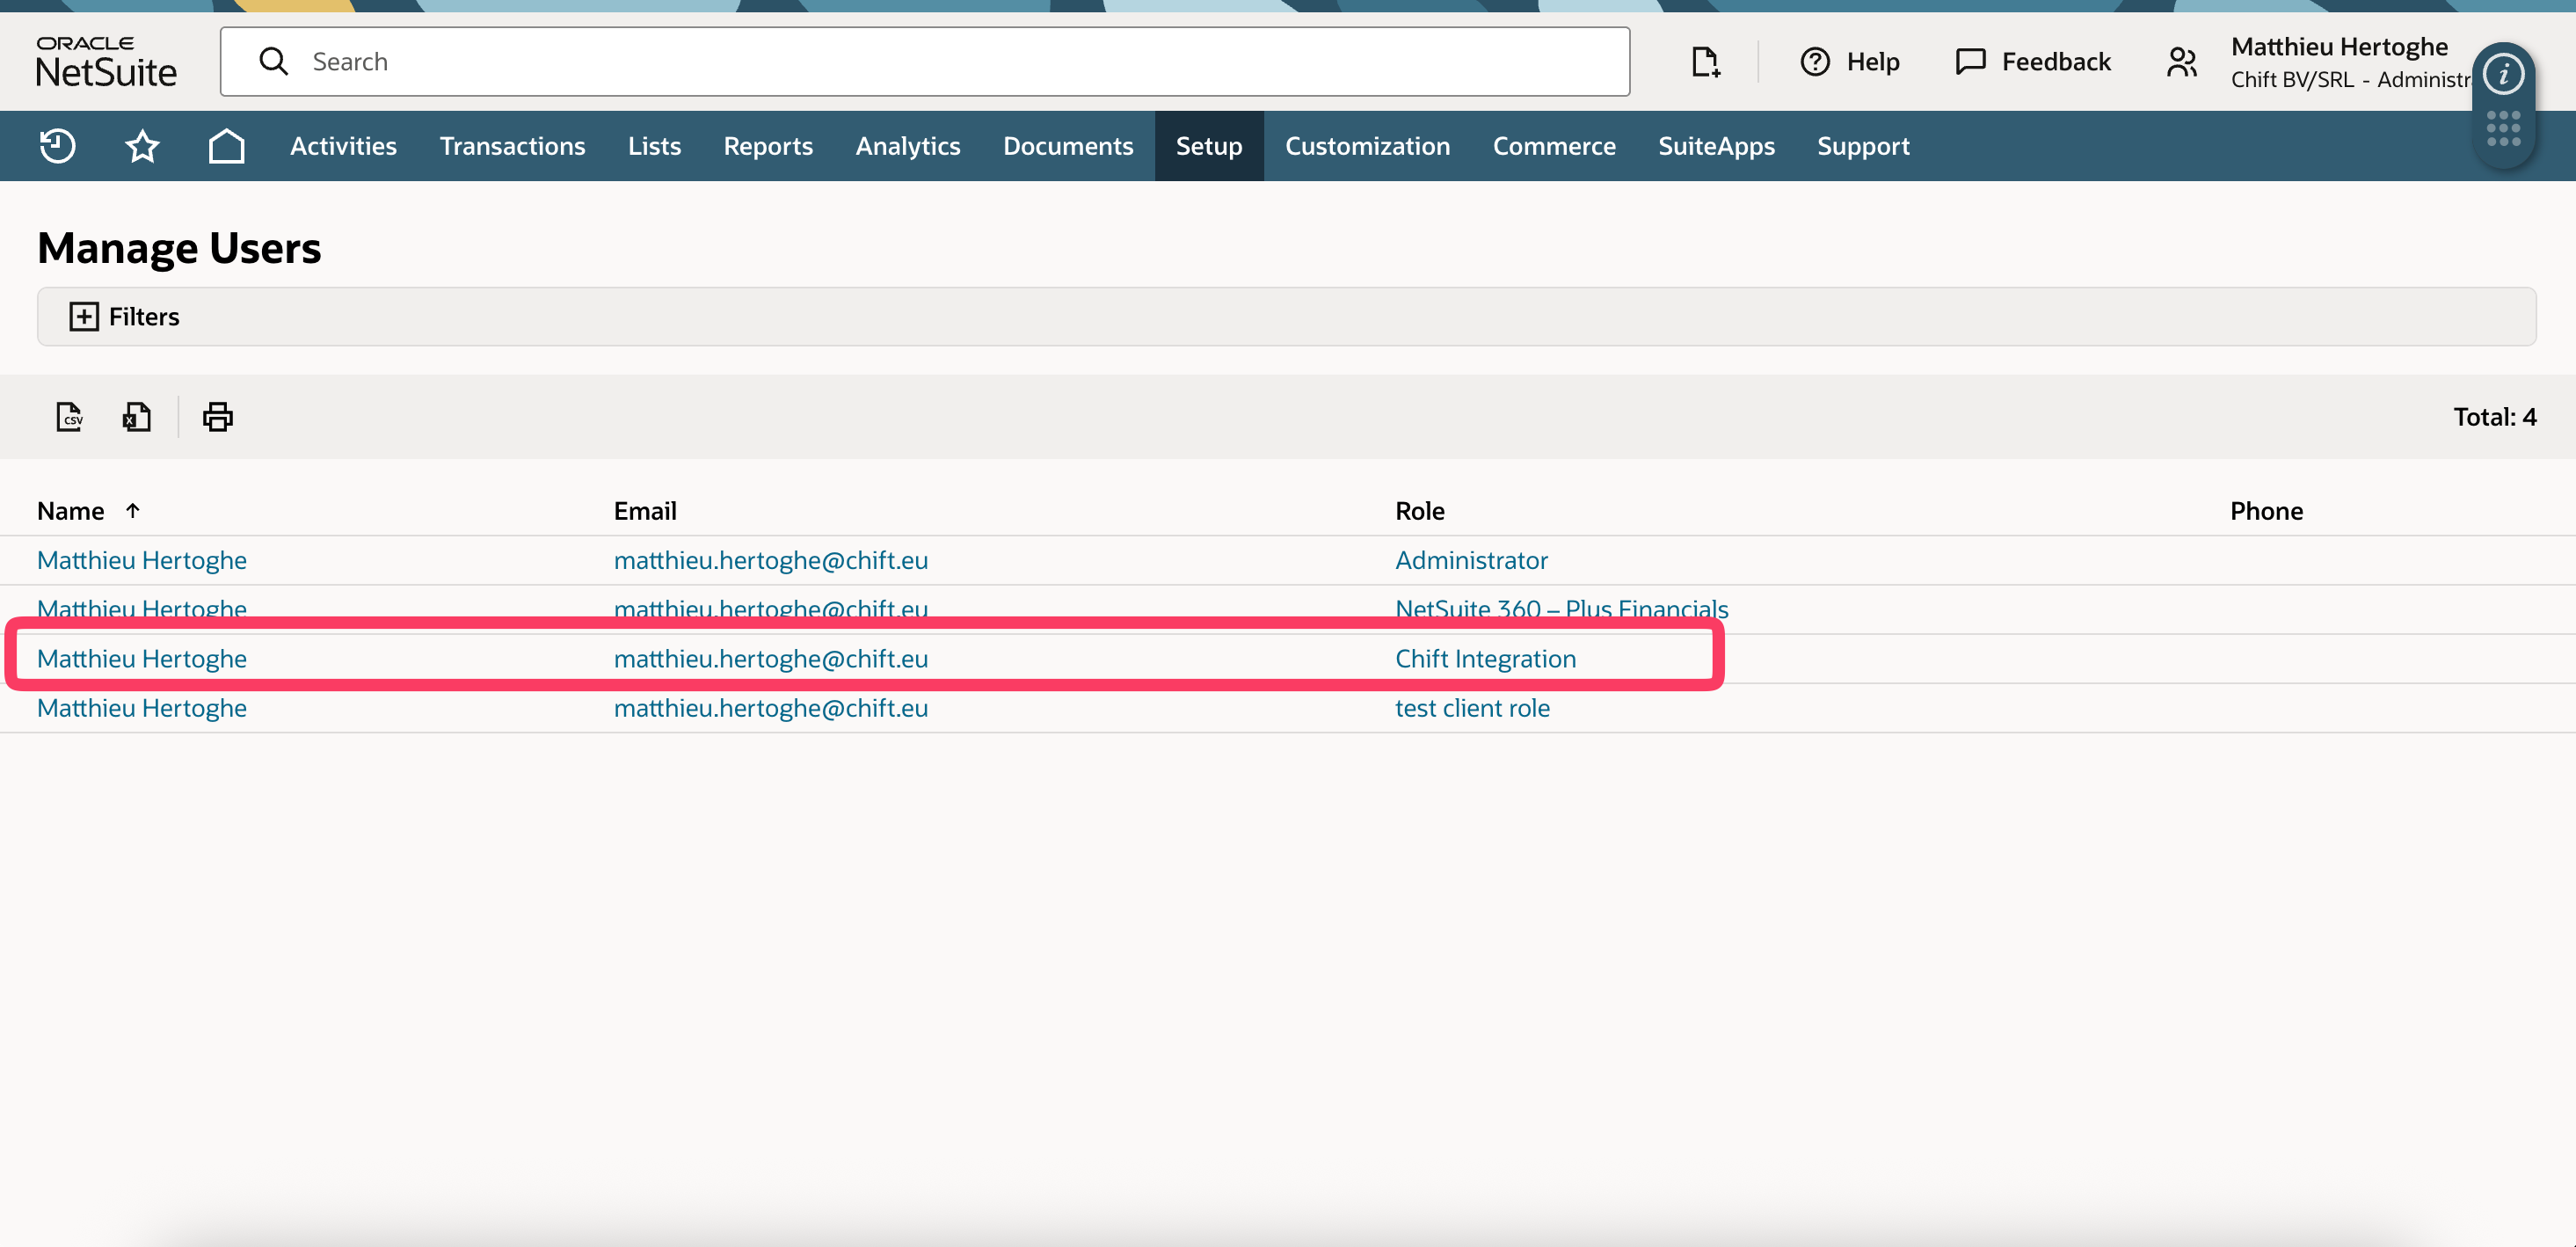Click the Total: 4 count text

pos(2494,417)
